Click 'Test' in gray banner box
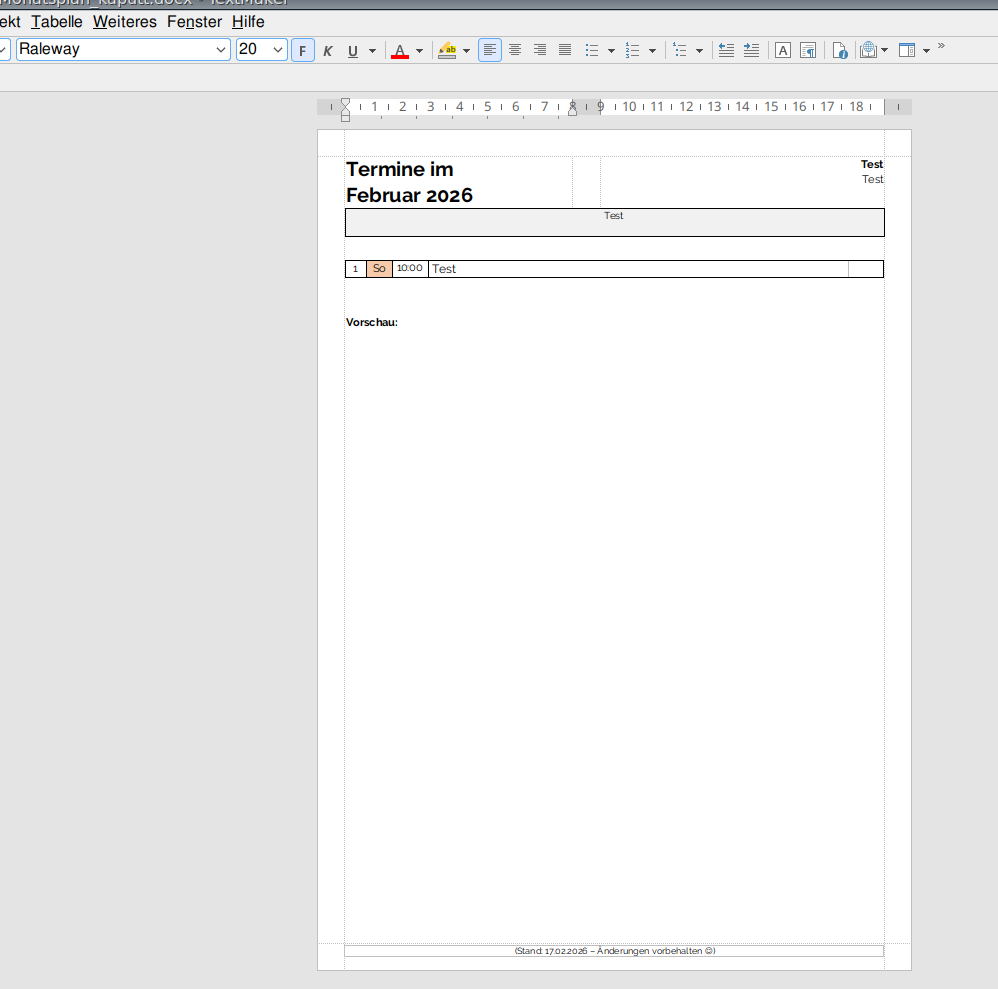998x989 pixels. pos(614,216)
